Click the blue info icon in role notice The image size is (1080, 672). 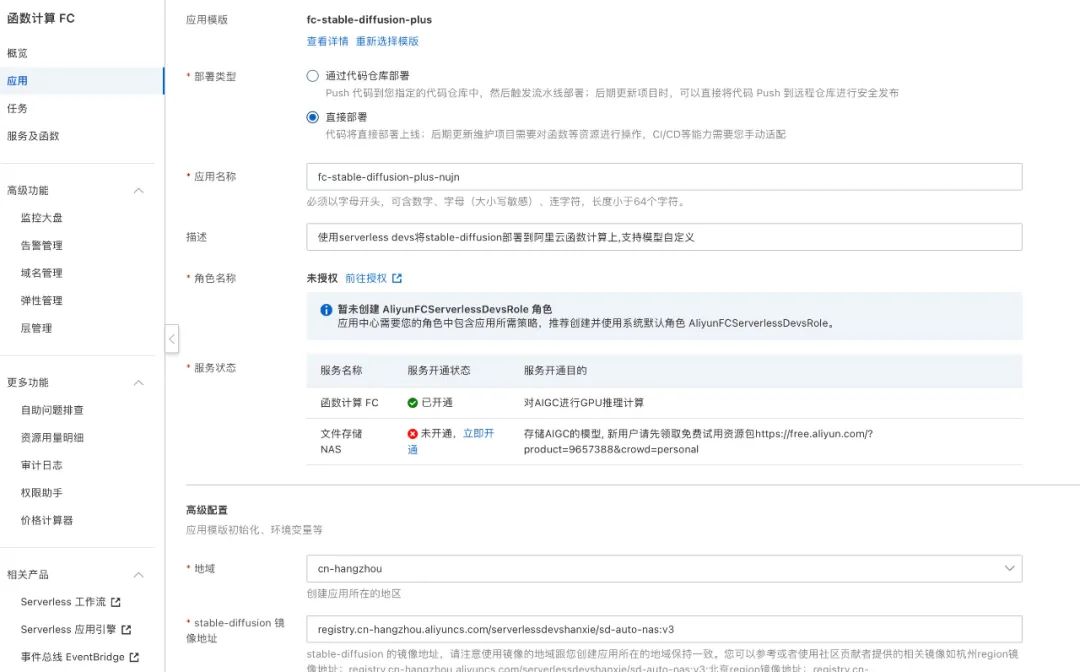click(326, 310)
